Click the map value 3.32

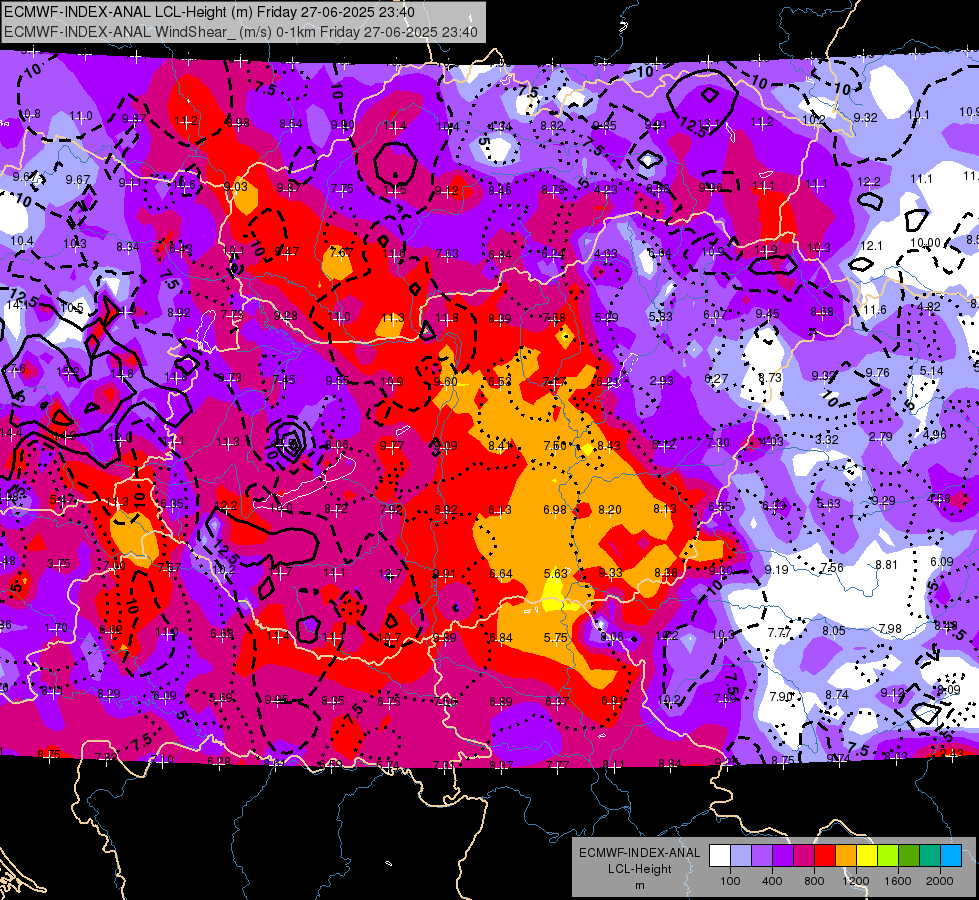(x=826, y=440)
